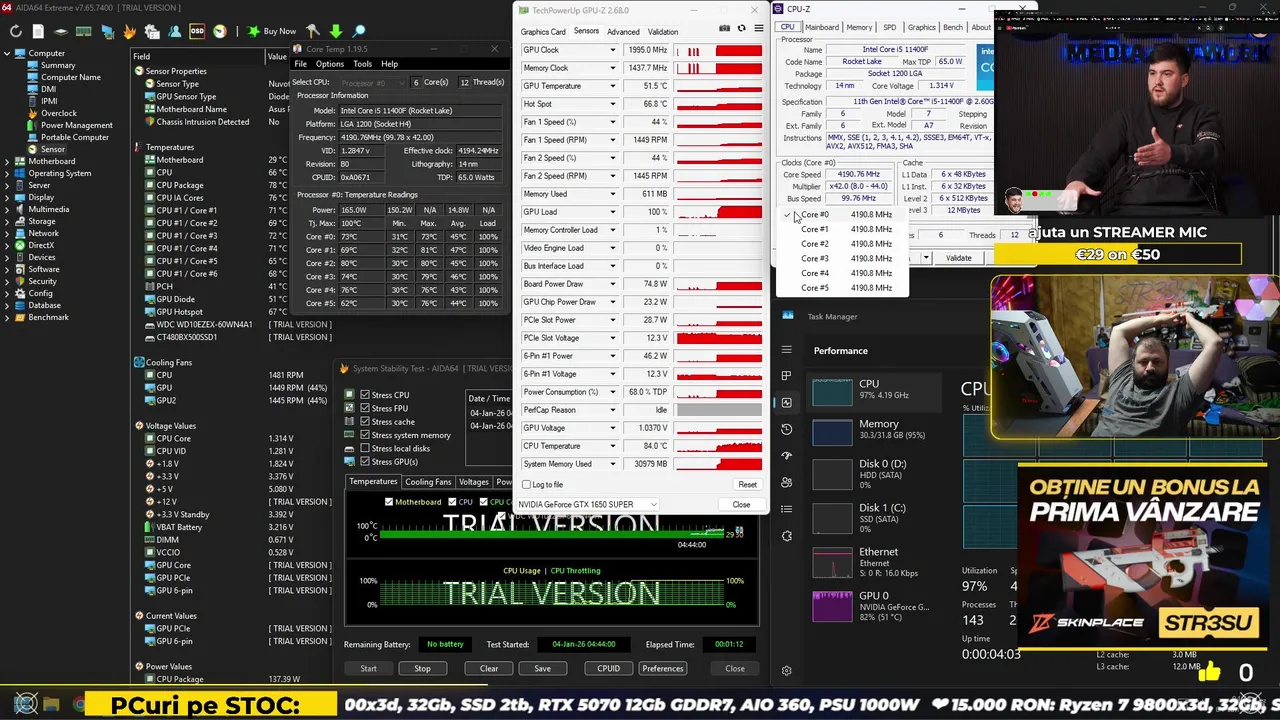This screenshot has width=1280, height=720.
Task: Toggle Stress cache checkbox
Action: coord(365,422)
